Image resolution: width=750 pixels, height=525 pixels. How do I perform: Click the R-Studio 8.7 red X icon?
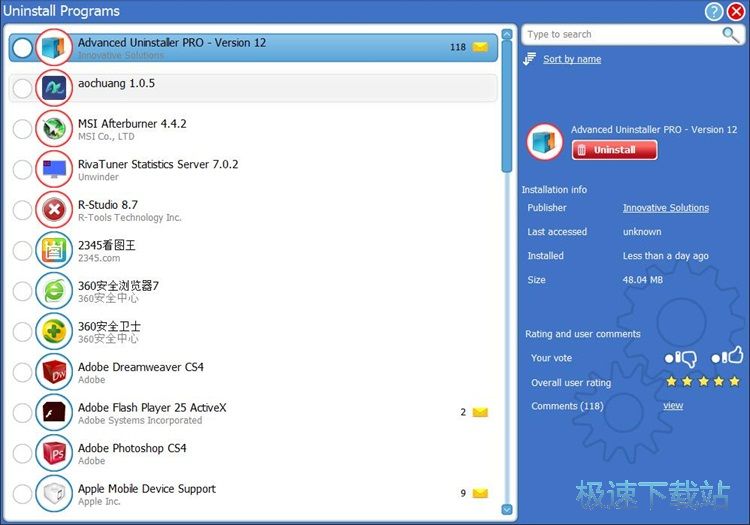point(54,209)
